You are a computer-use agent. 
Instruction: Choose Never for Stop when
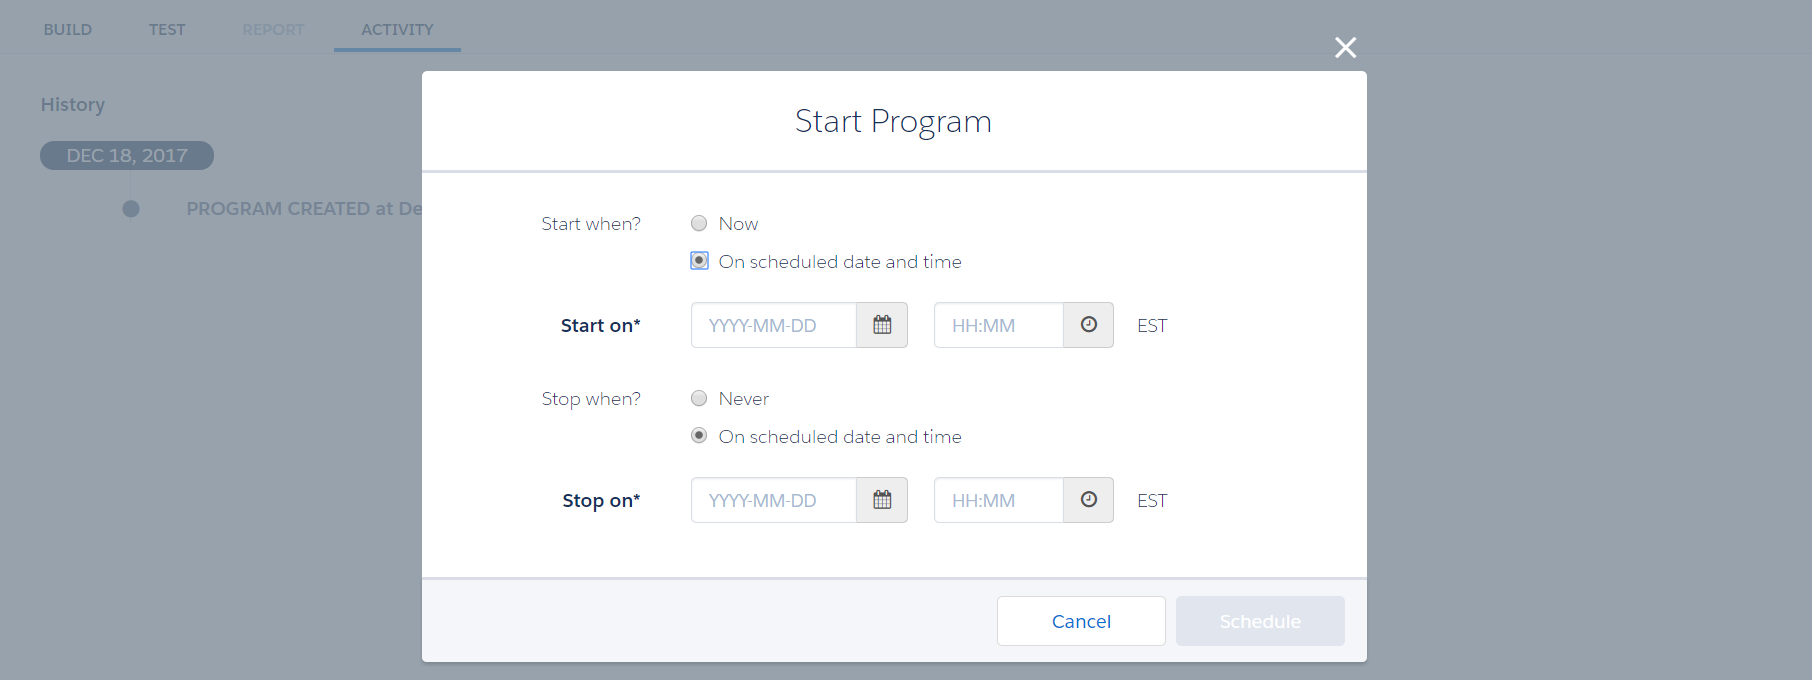coord(698,397)
